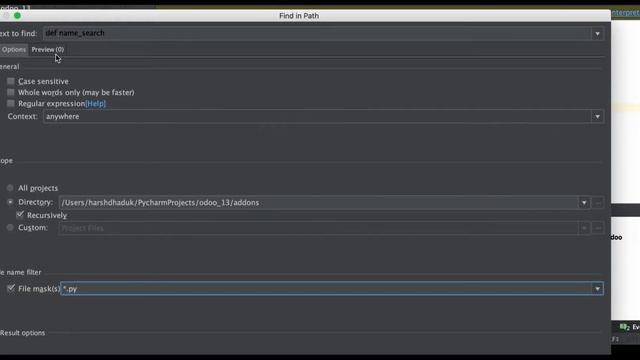Expand the Directory path history dropdown
Viewport: 640px width, 360px height.
pos(584,203)
